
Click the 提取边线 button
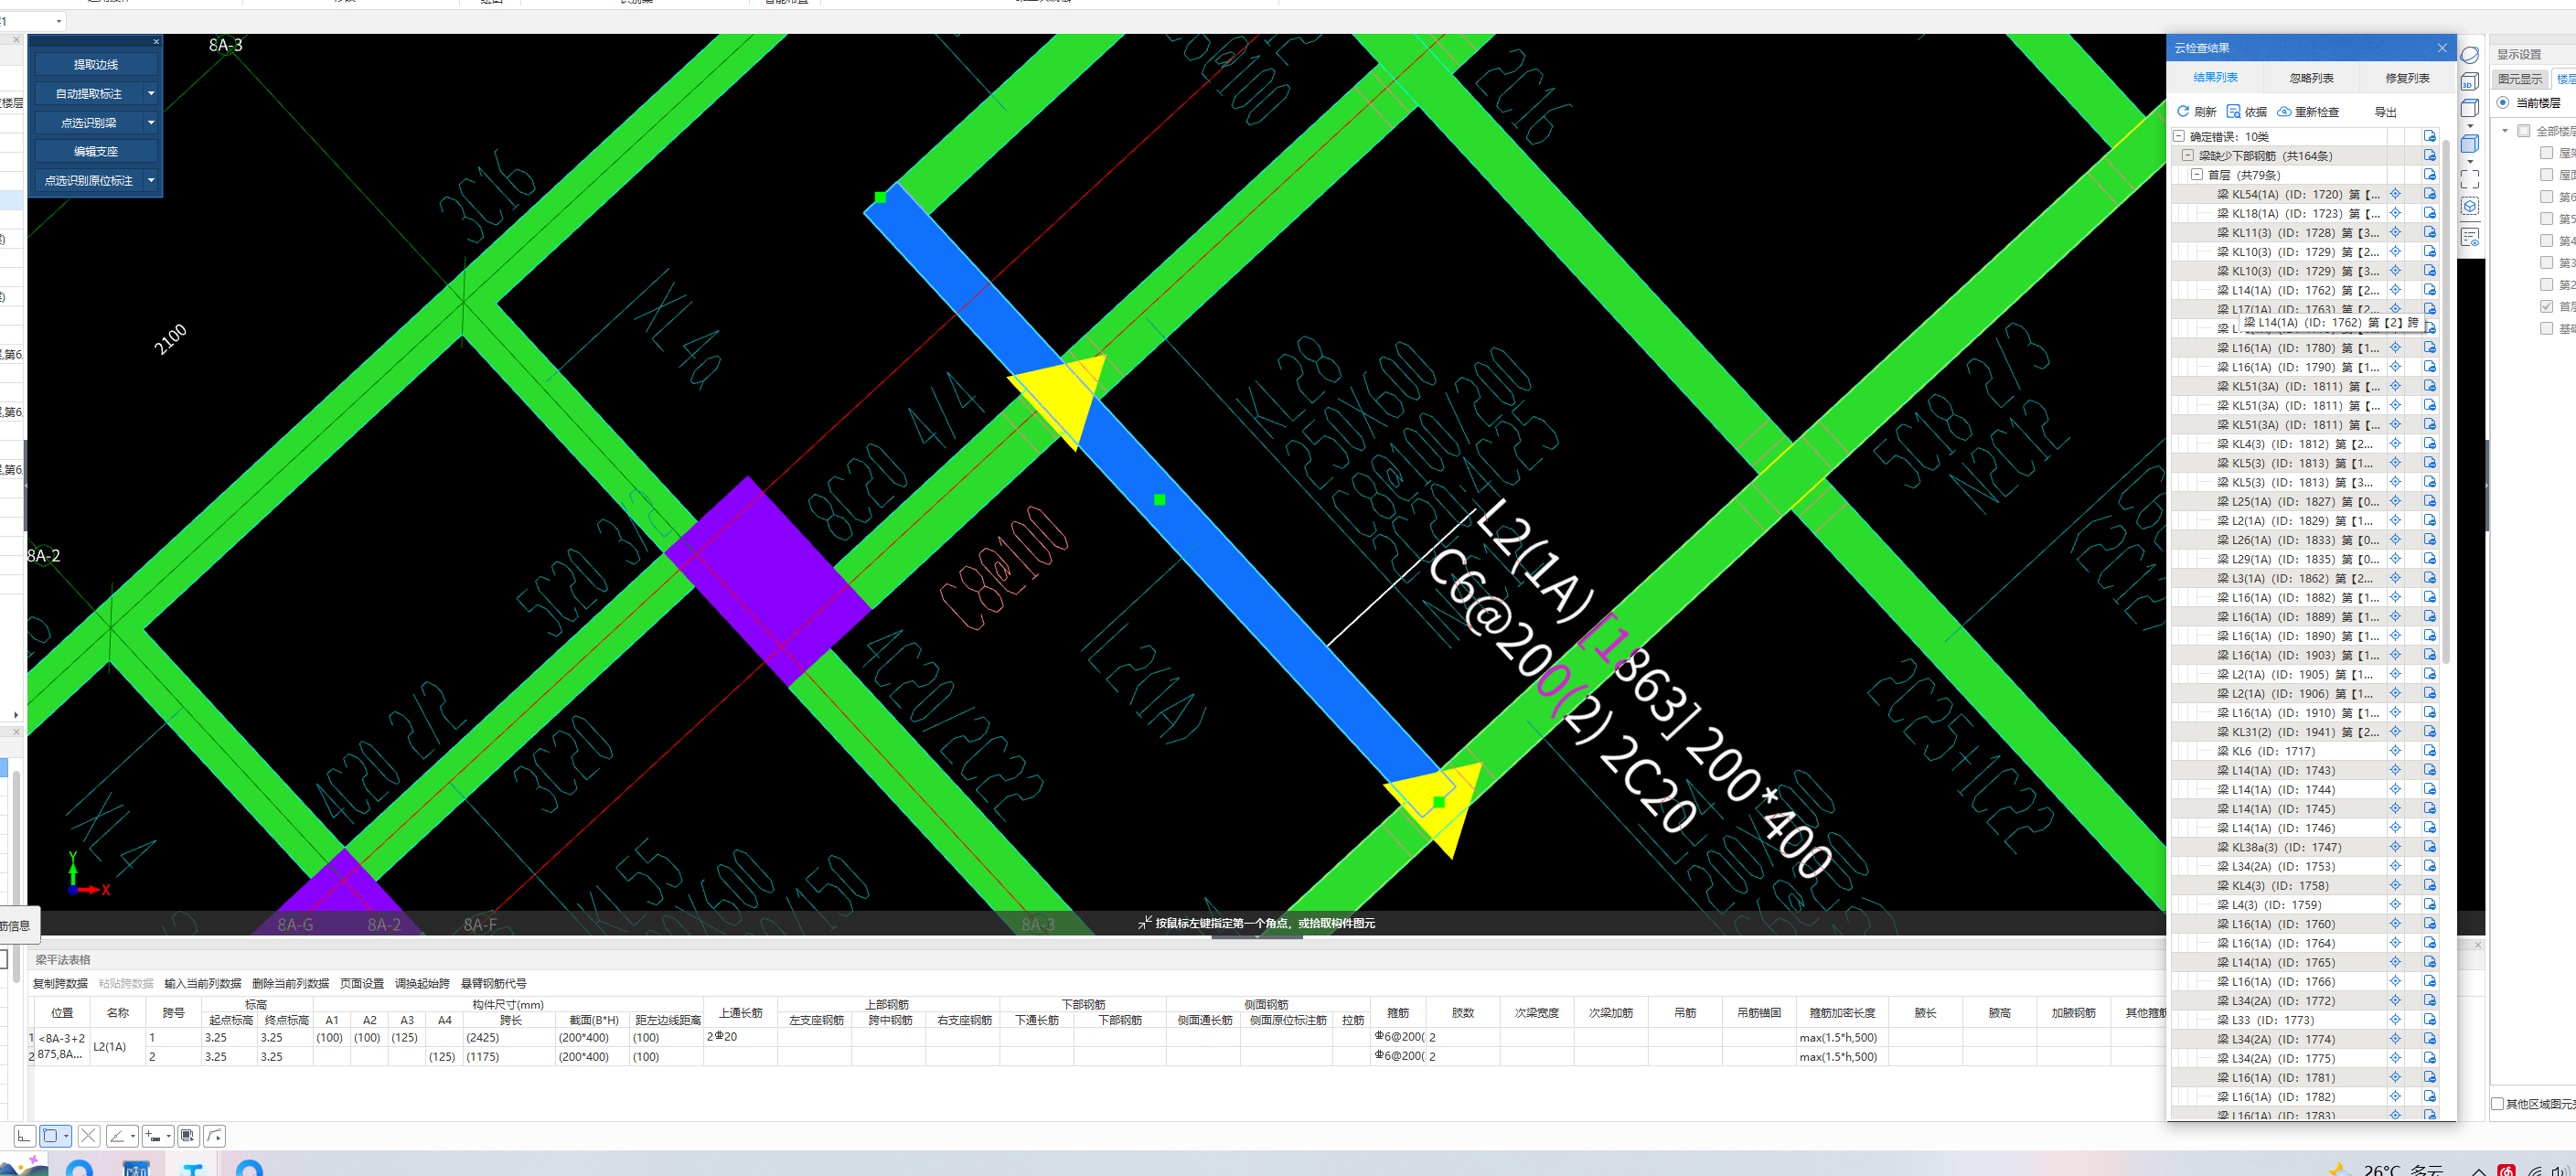tap(95, 64)
